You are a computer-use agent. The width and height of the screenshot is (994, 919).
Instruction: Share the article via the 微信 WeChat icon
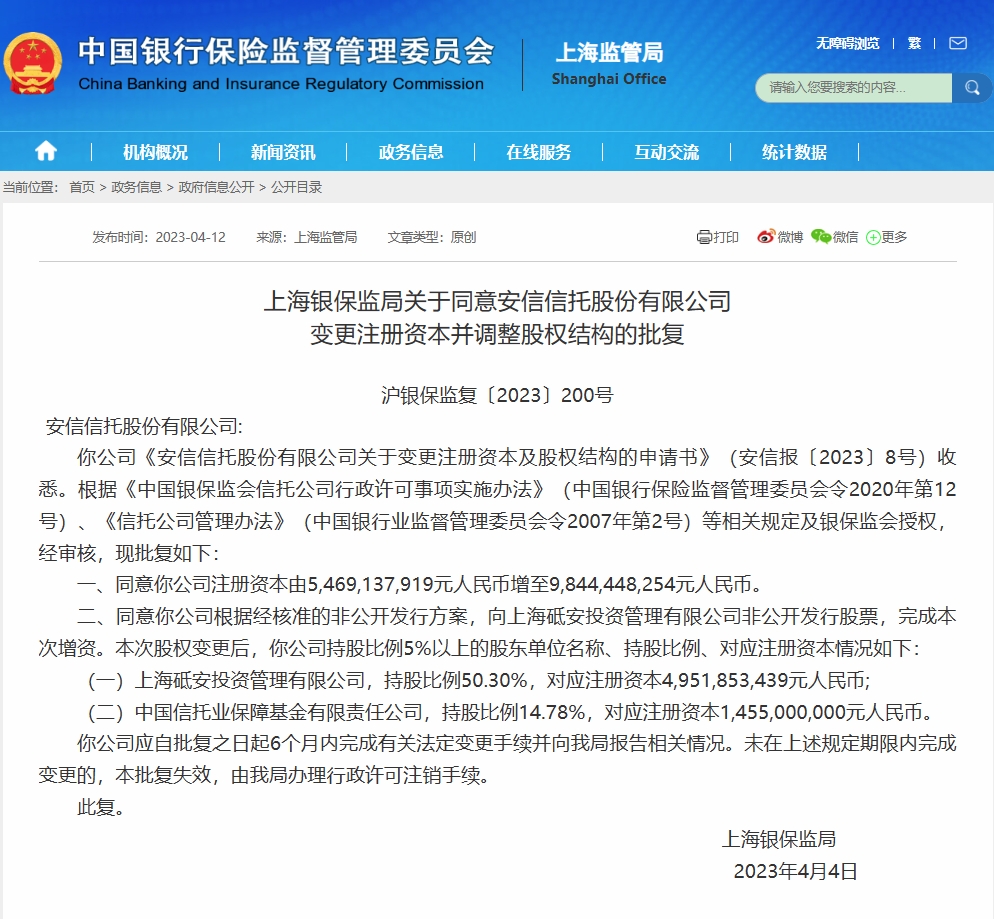(x=820, y=237)
